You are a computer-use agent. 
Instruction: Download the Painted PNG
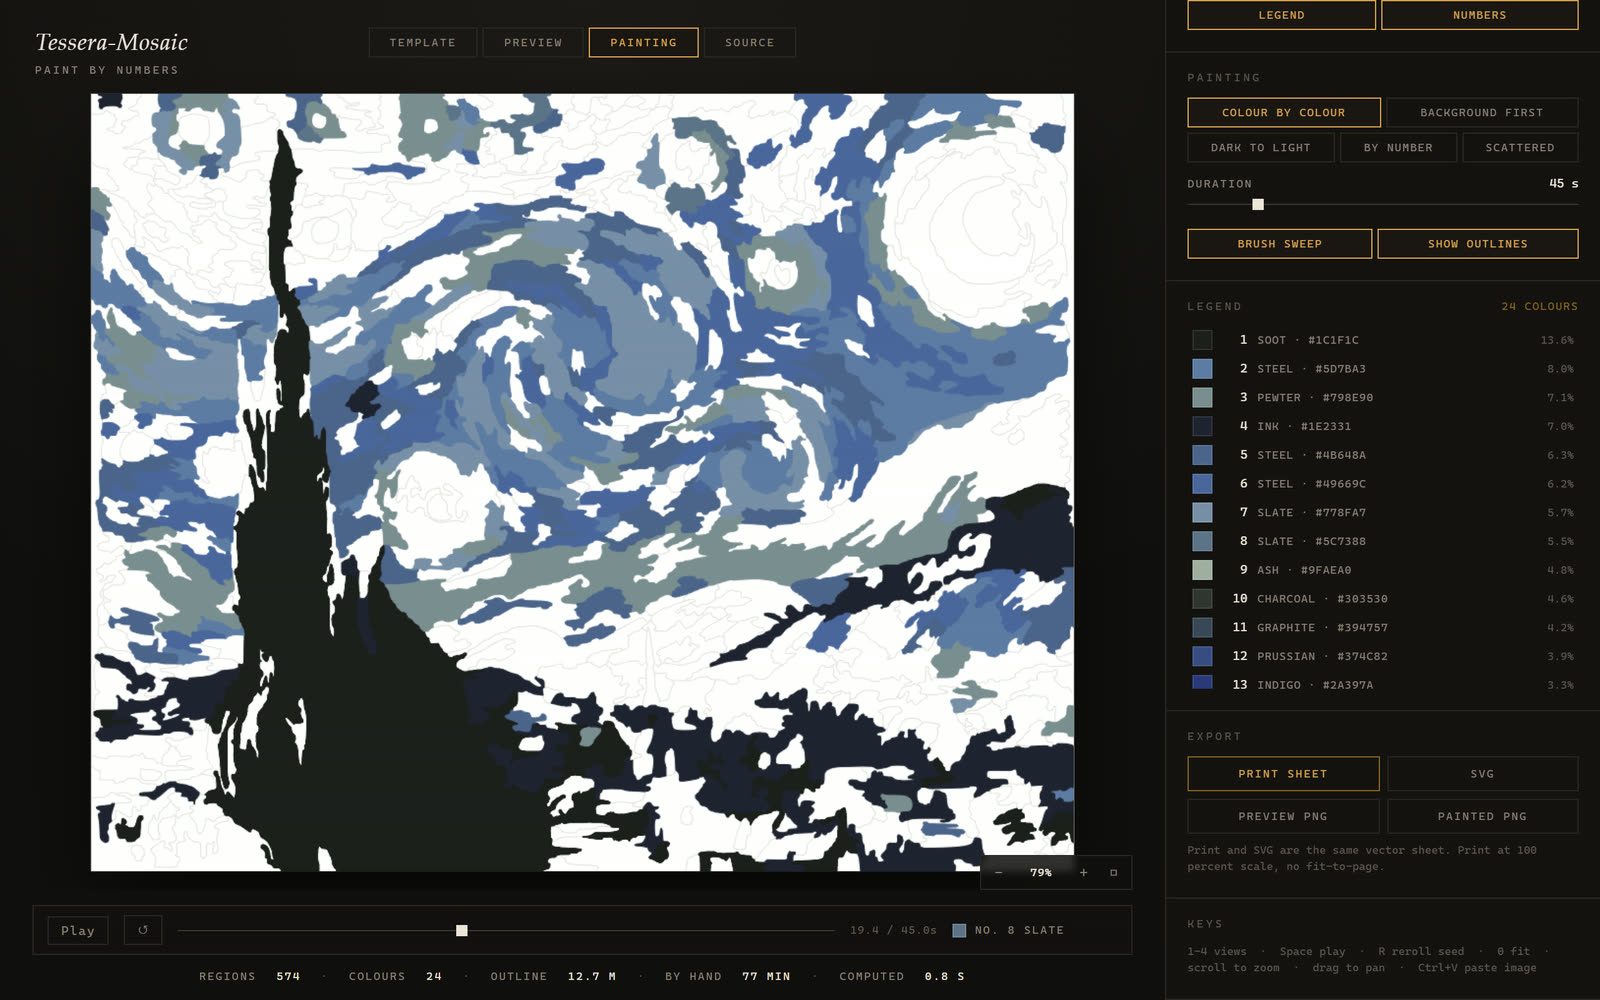pos(1482,816)
